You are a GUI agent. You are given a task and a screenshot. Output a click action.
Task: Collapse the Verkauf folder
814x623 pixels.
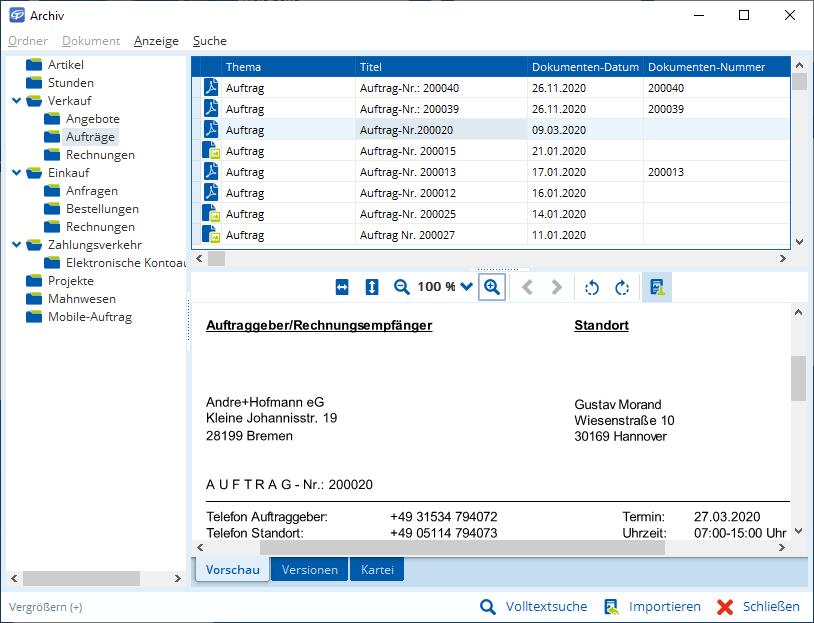[x=17, y=101]
